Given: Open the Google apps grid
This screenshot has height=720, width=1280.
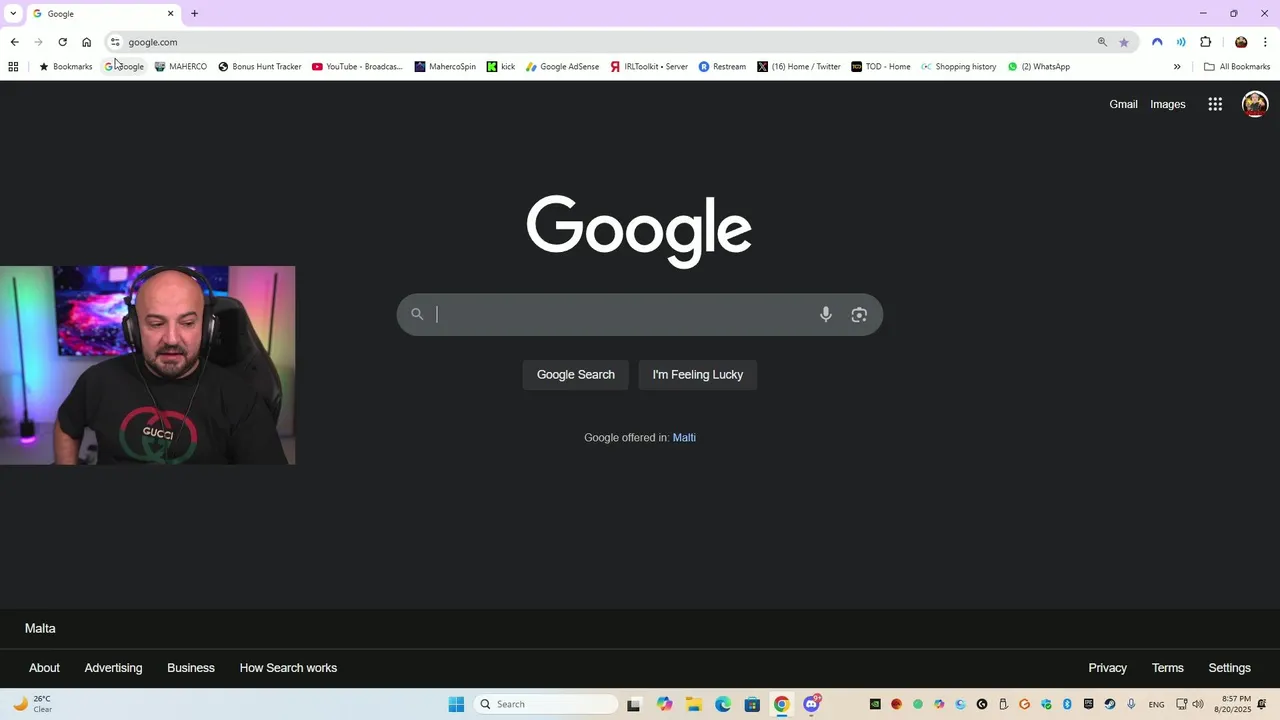Looking at the screenshot, I should tap(1215, 104).
